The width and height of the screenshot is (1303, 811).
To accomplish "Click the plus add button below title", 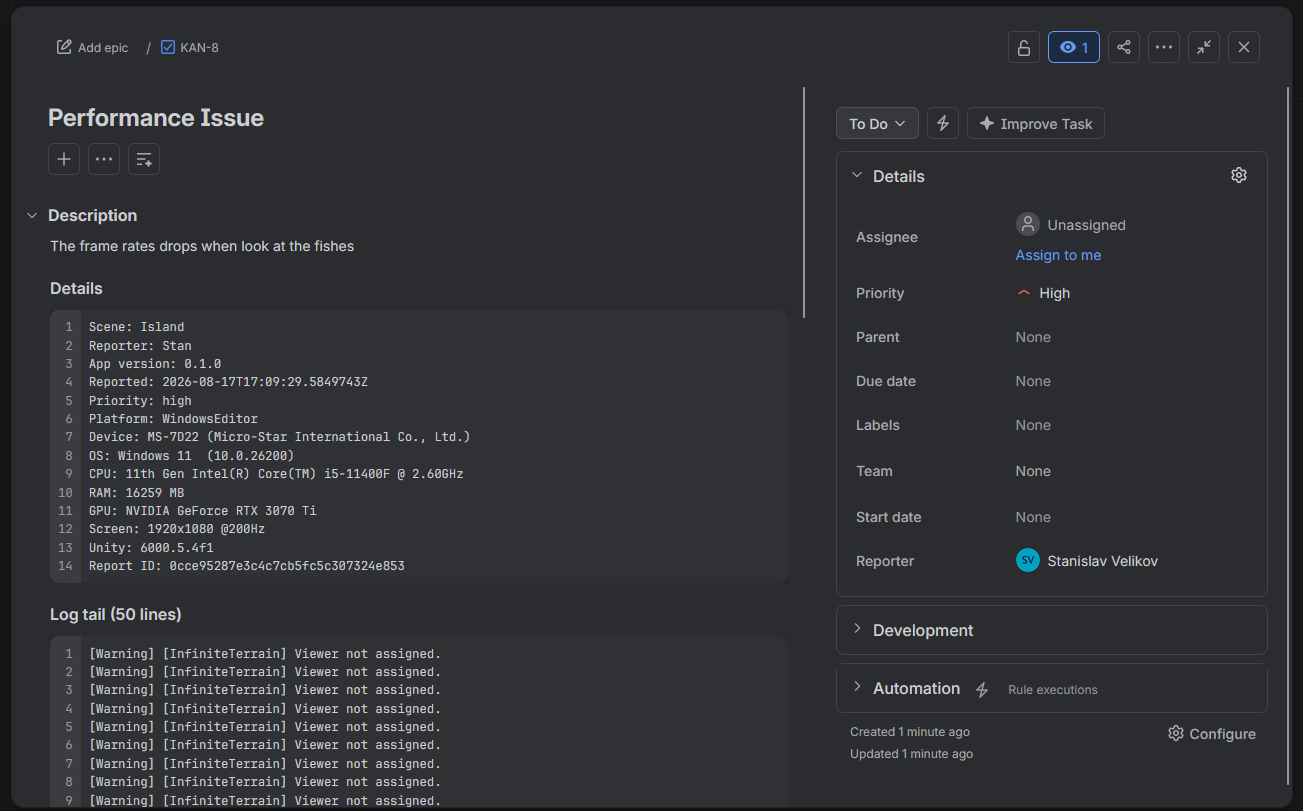I will point(64,159).
